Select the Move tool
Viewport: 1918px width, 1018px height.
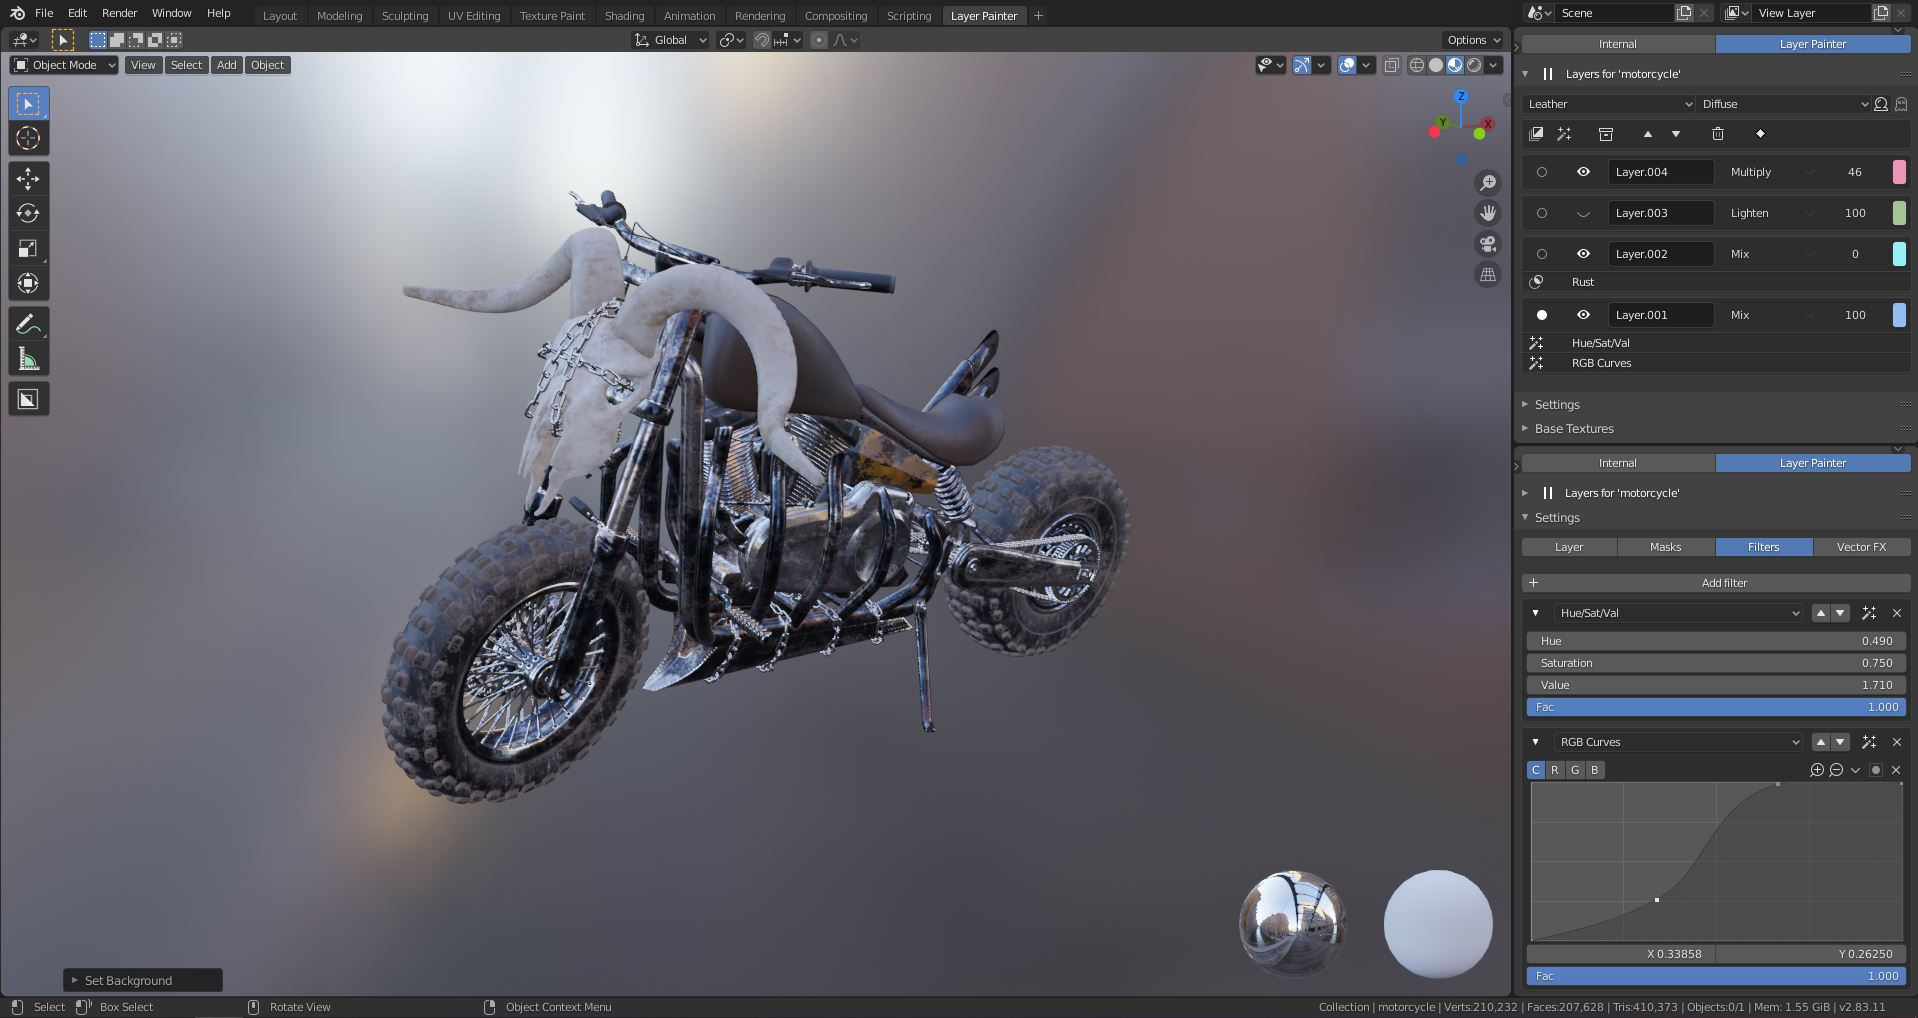click(x=28, y=179)
